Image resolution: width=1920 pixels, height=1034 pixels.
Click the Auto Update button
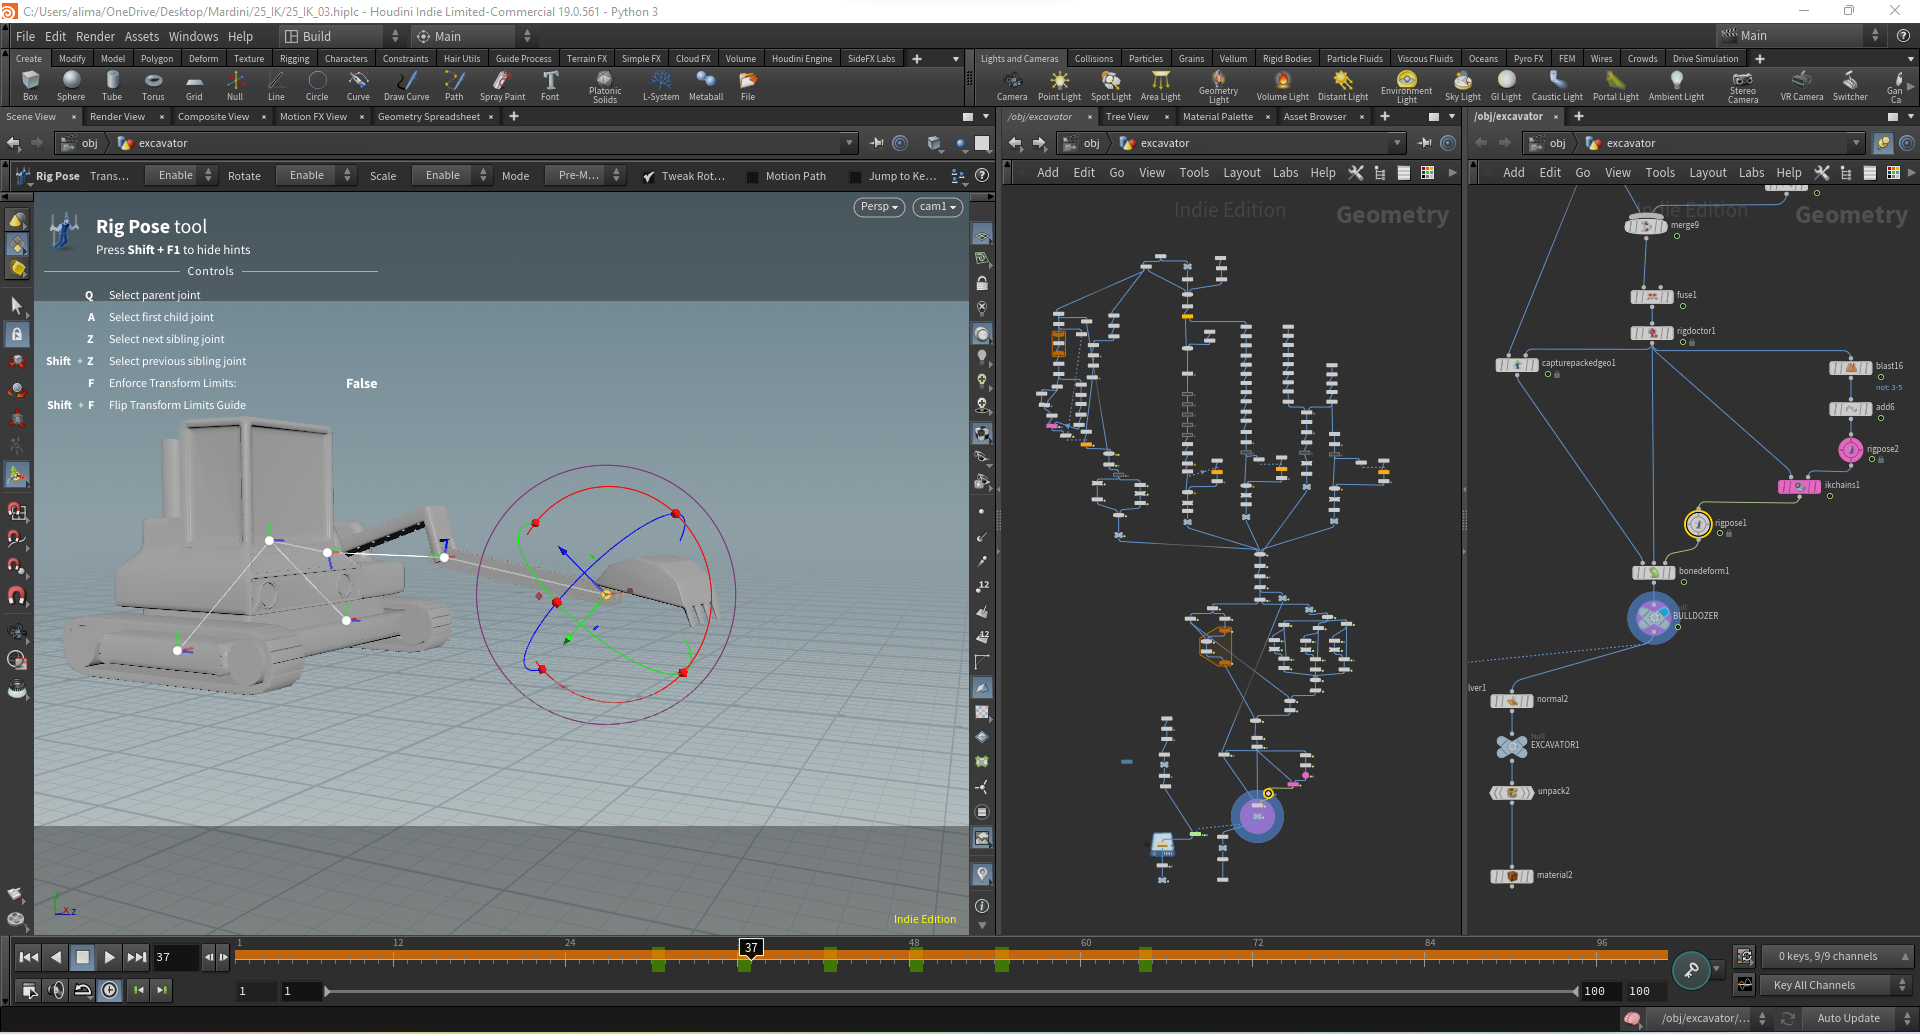pos(1848,1018)
